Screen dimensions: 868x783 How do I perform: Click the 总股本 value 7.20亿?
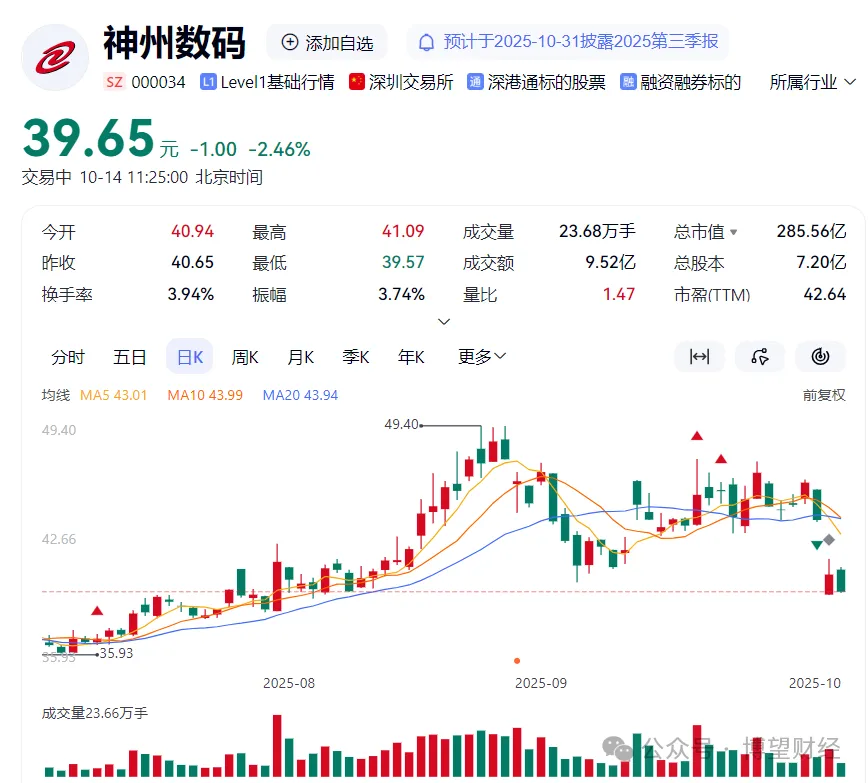coord(821,262)
